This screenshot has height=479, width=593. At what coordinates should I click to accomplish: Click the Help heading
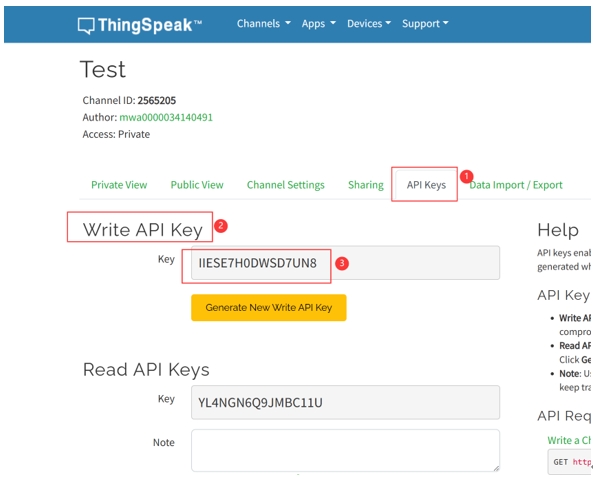point(558,230)
